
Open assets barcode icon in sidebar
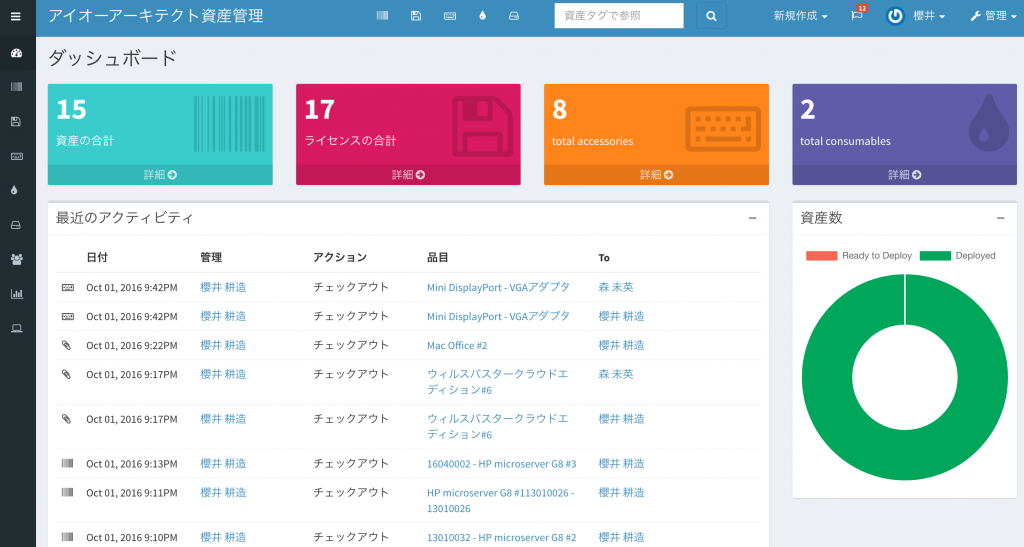[x=16, y=87]
